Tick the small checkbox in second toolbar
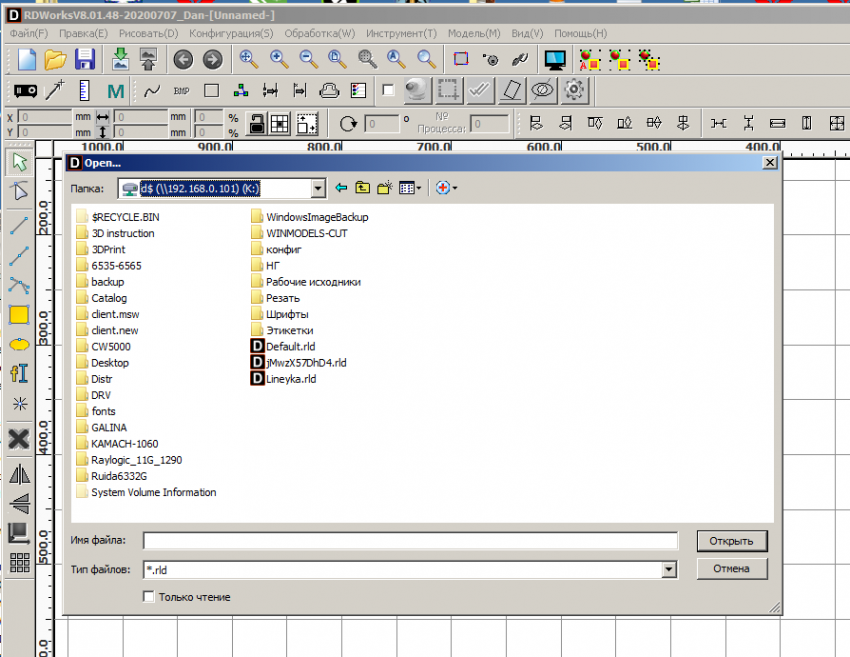This screenshot has width=850, height=657. [388, 90]
